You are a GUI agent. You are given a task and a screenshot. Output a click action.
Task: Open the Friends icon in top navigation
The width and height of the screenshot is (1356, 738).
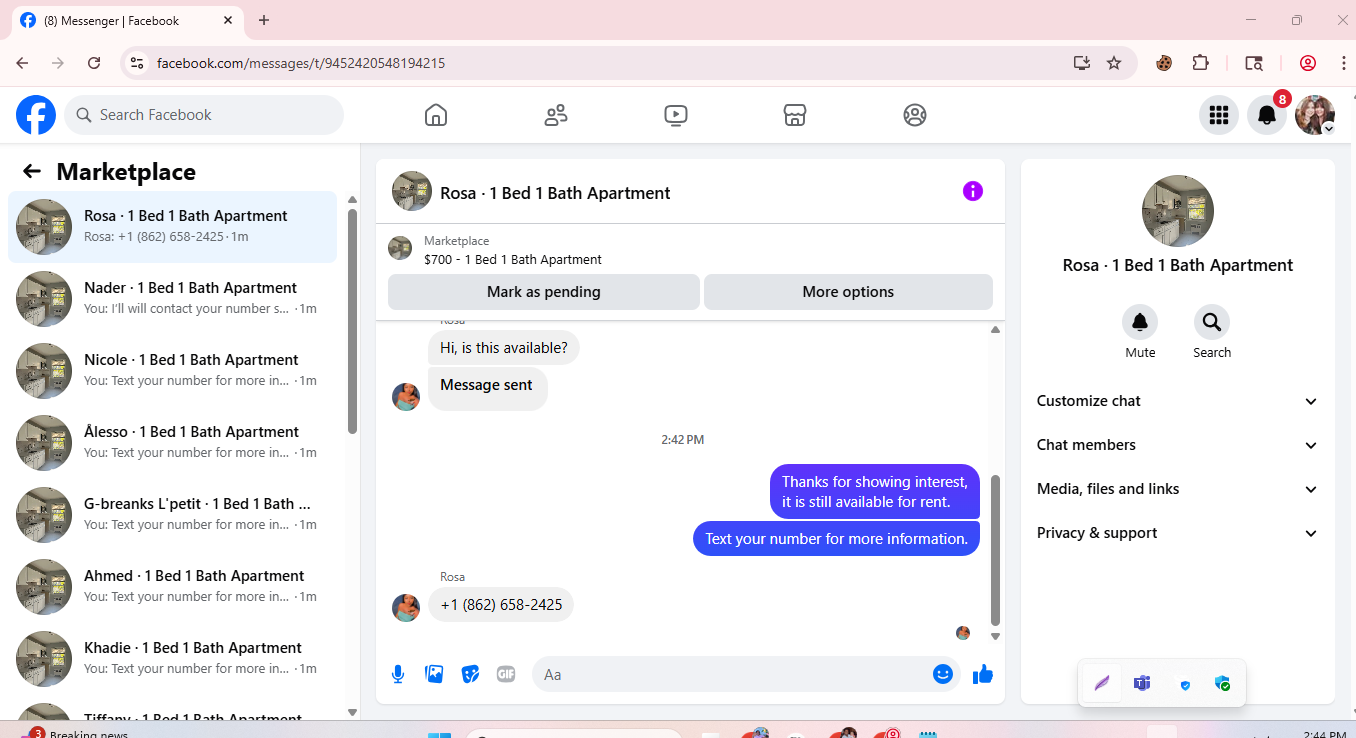(556, 115)
